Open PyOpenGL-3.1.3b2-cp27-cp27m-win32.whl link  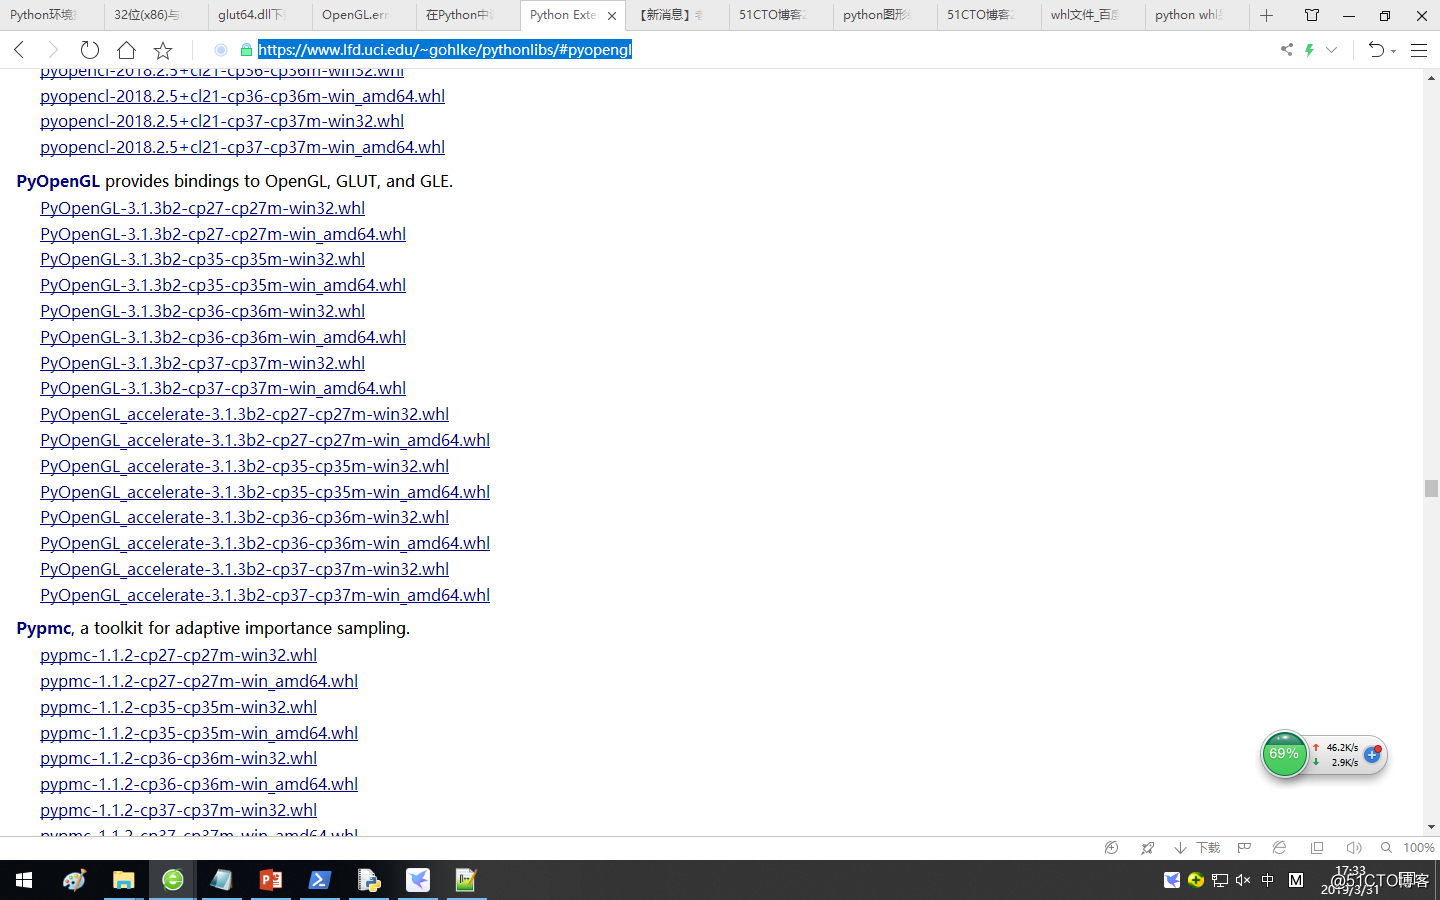tap(202, 208)
